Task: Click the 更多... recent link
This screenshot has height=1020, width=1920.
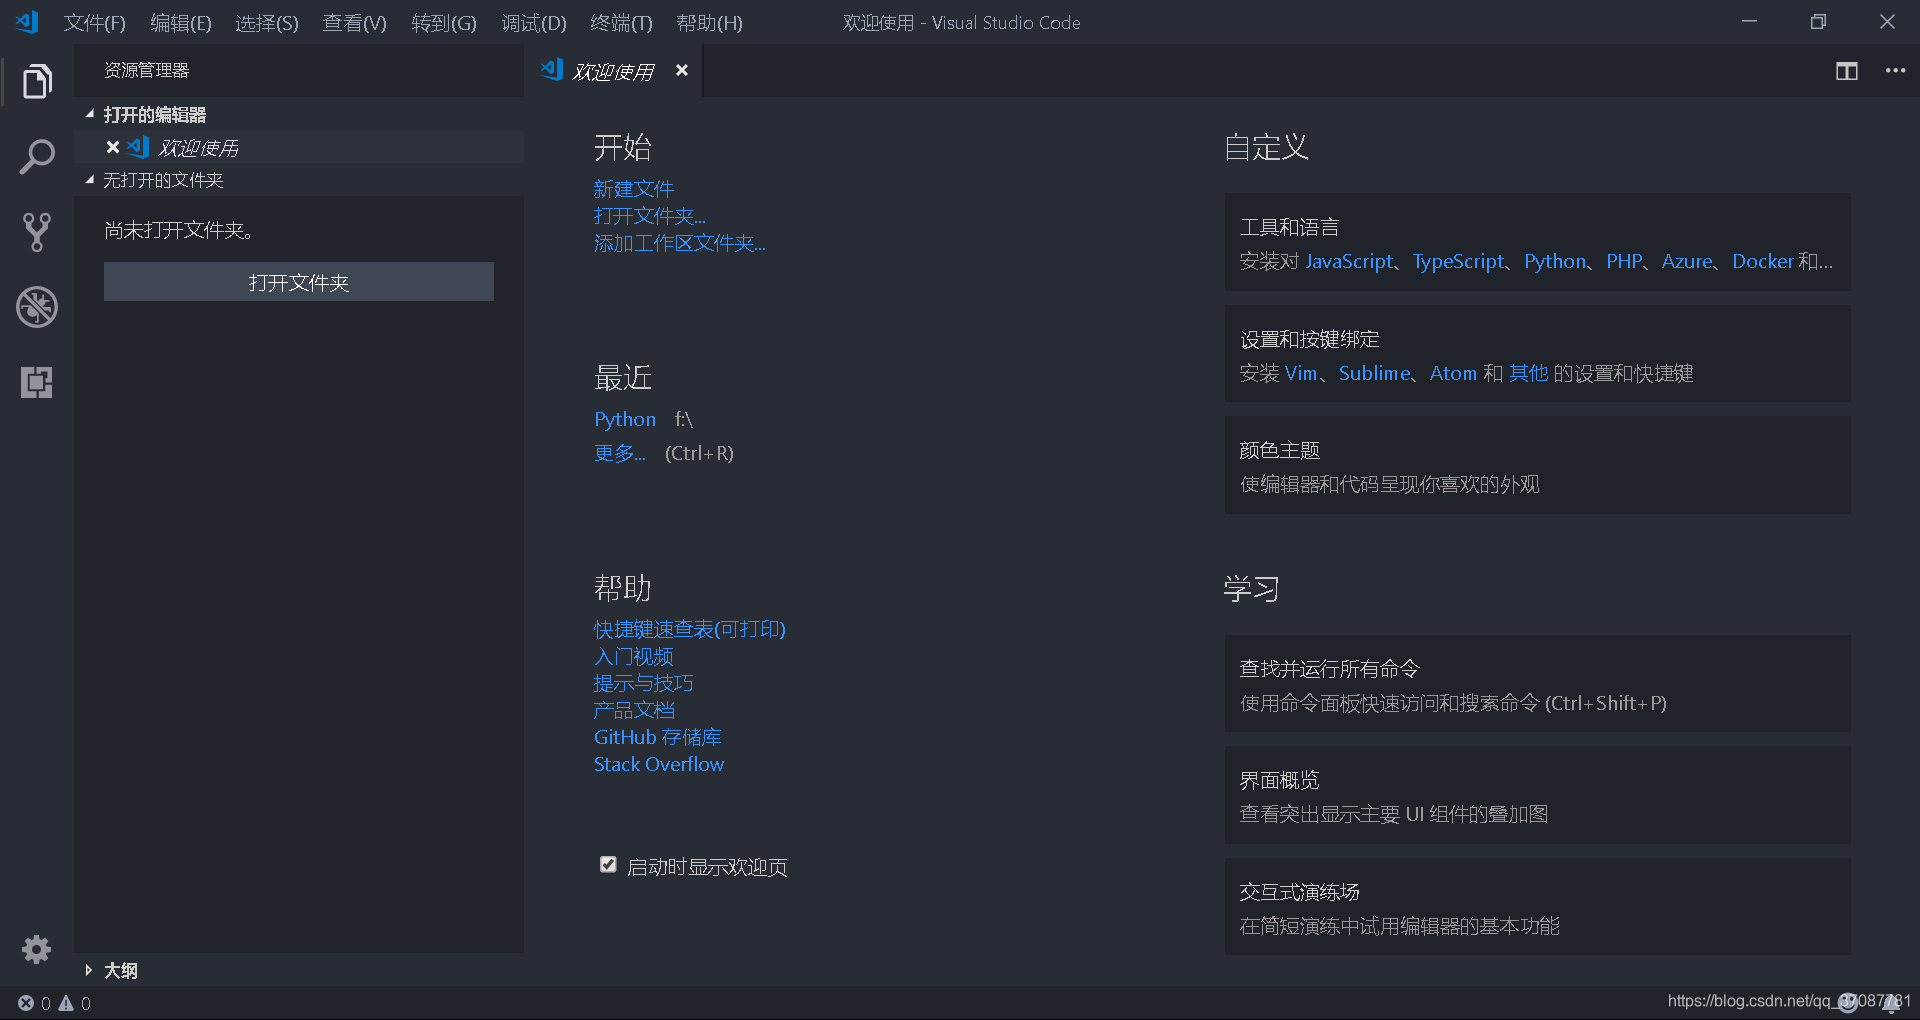Action: [x=620, y=453]
